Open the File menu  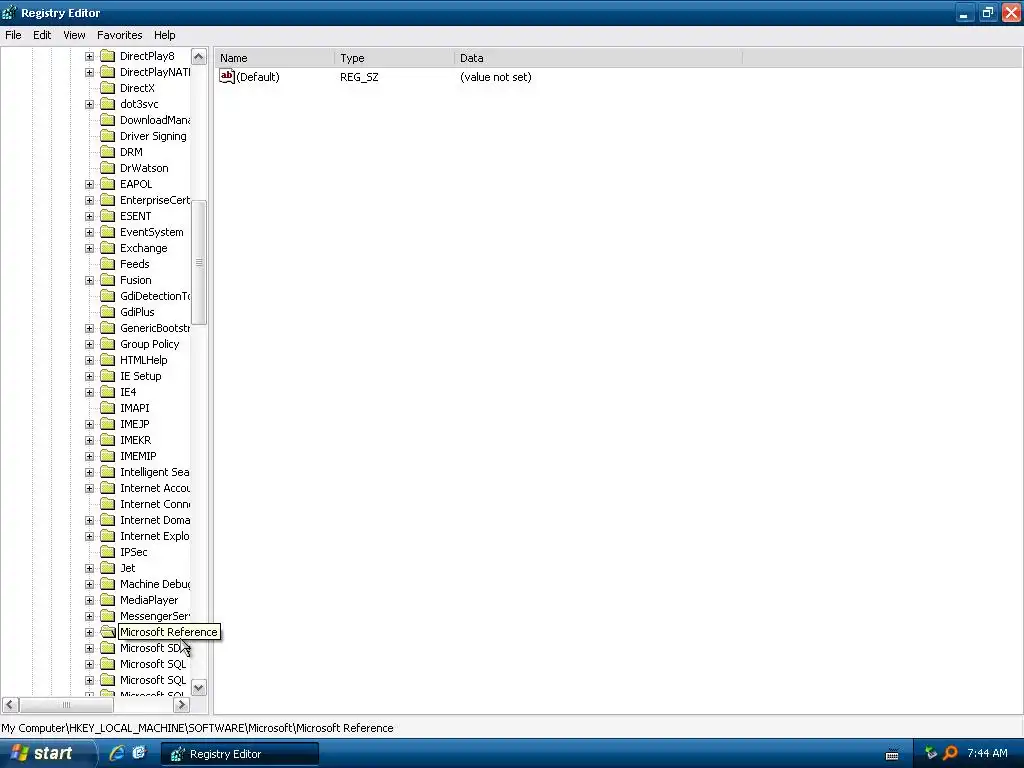pyautogui.click(x=13, y=35)
